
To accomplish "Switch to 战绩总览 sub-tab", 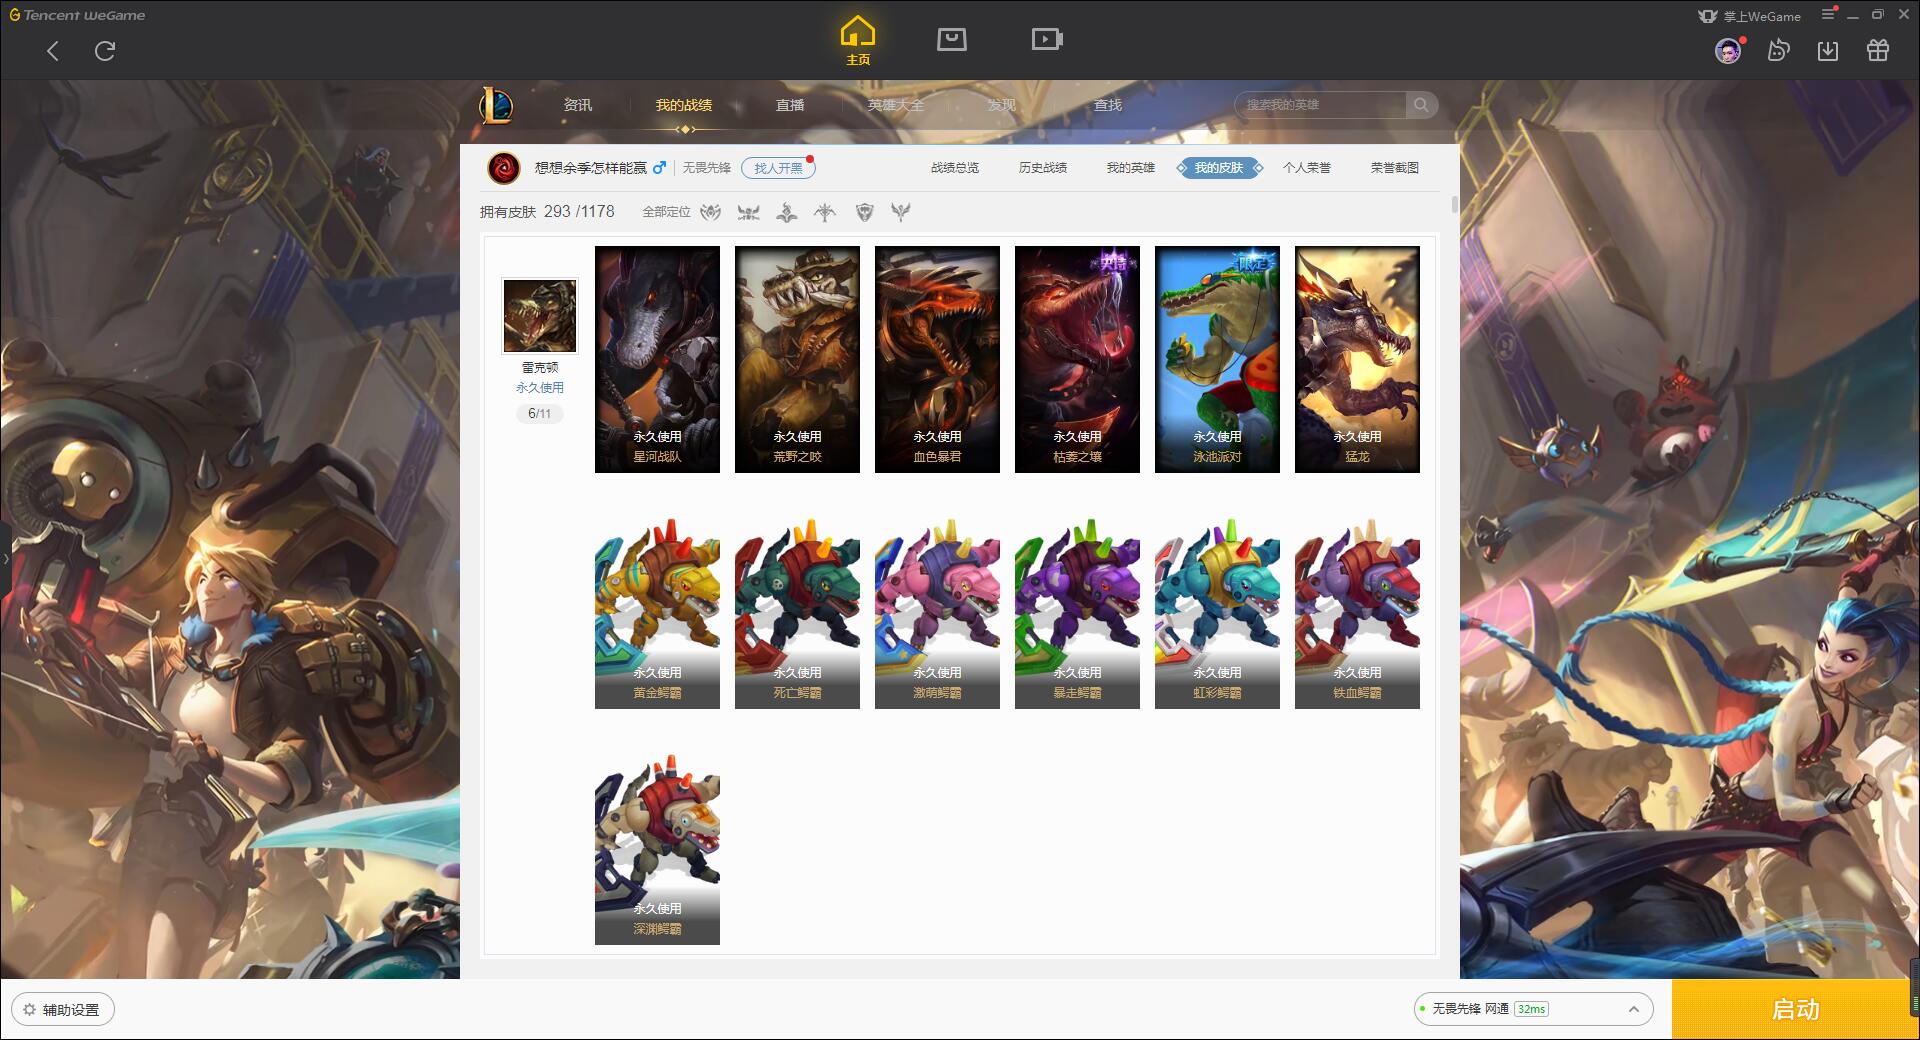I will (x=955, y=168).
